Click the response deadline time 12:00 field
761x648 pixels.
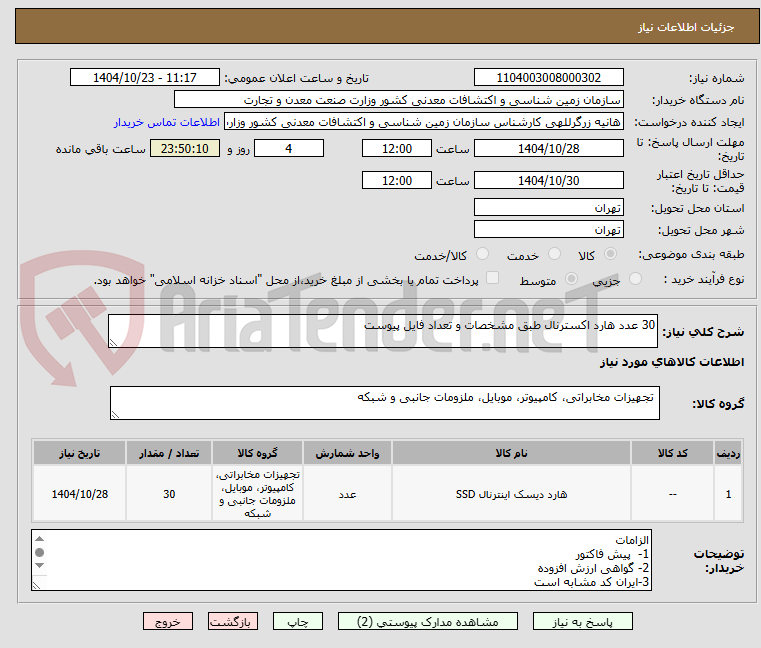(397, 149)
